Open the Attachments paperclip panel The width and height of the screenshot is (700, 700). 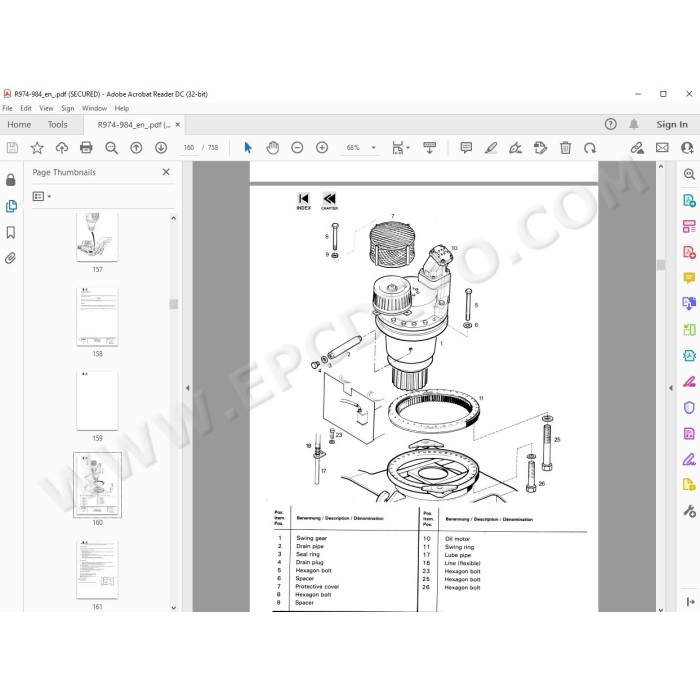coord(11,258)
